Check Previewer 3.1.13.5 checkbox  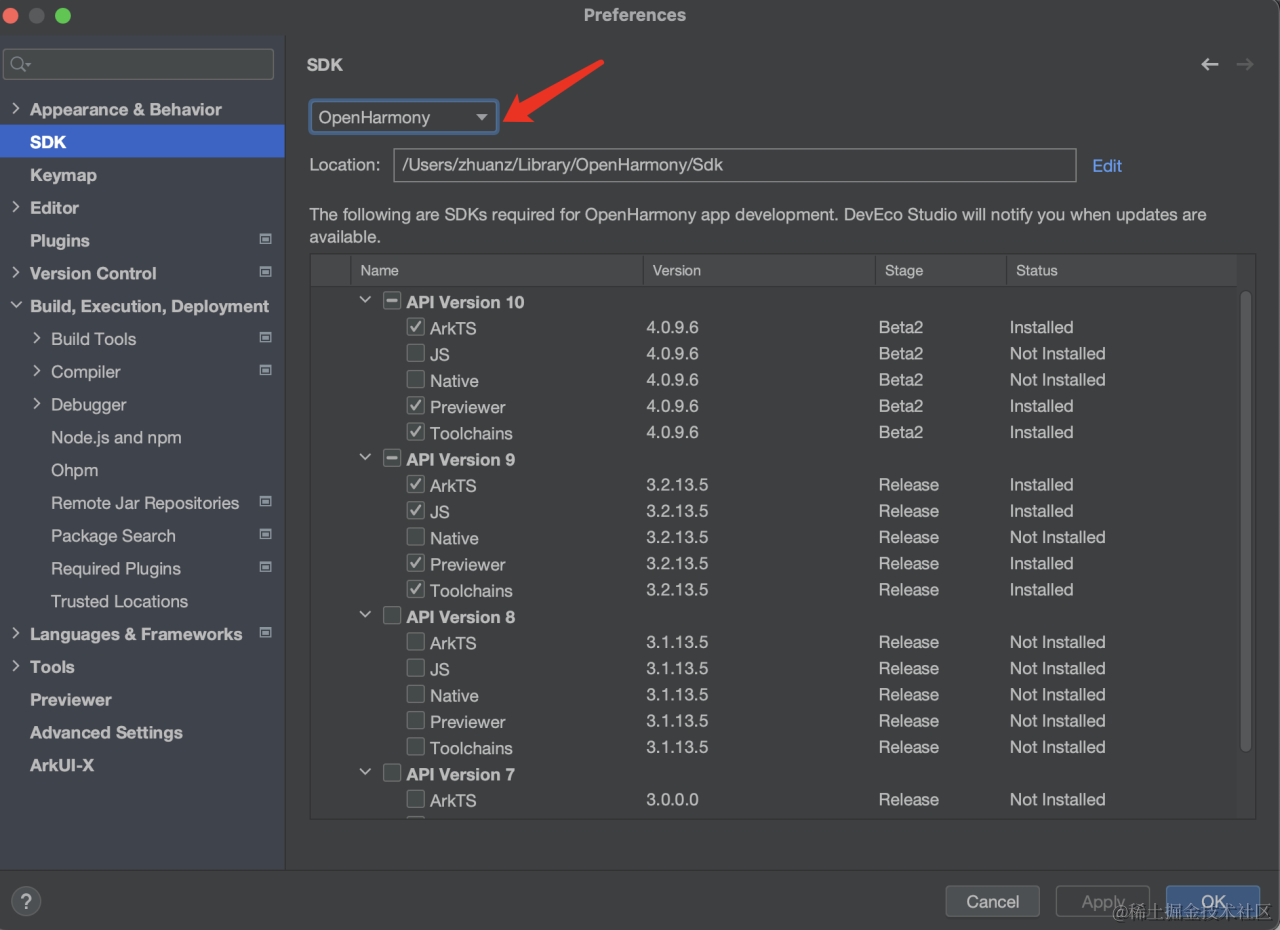coord(416,721)
